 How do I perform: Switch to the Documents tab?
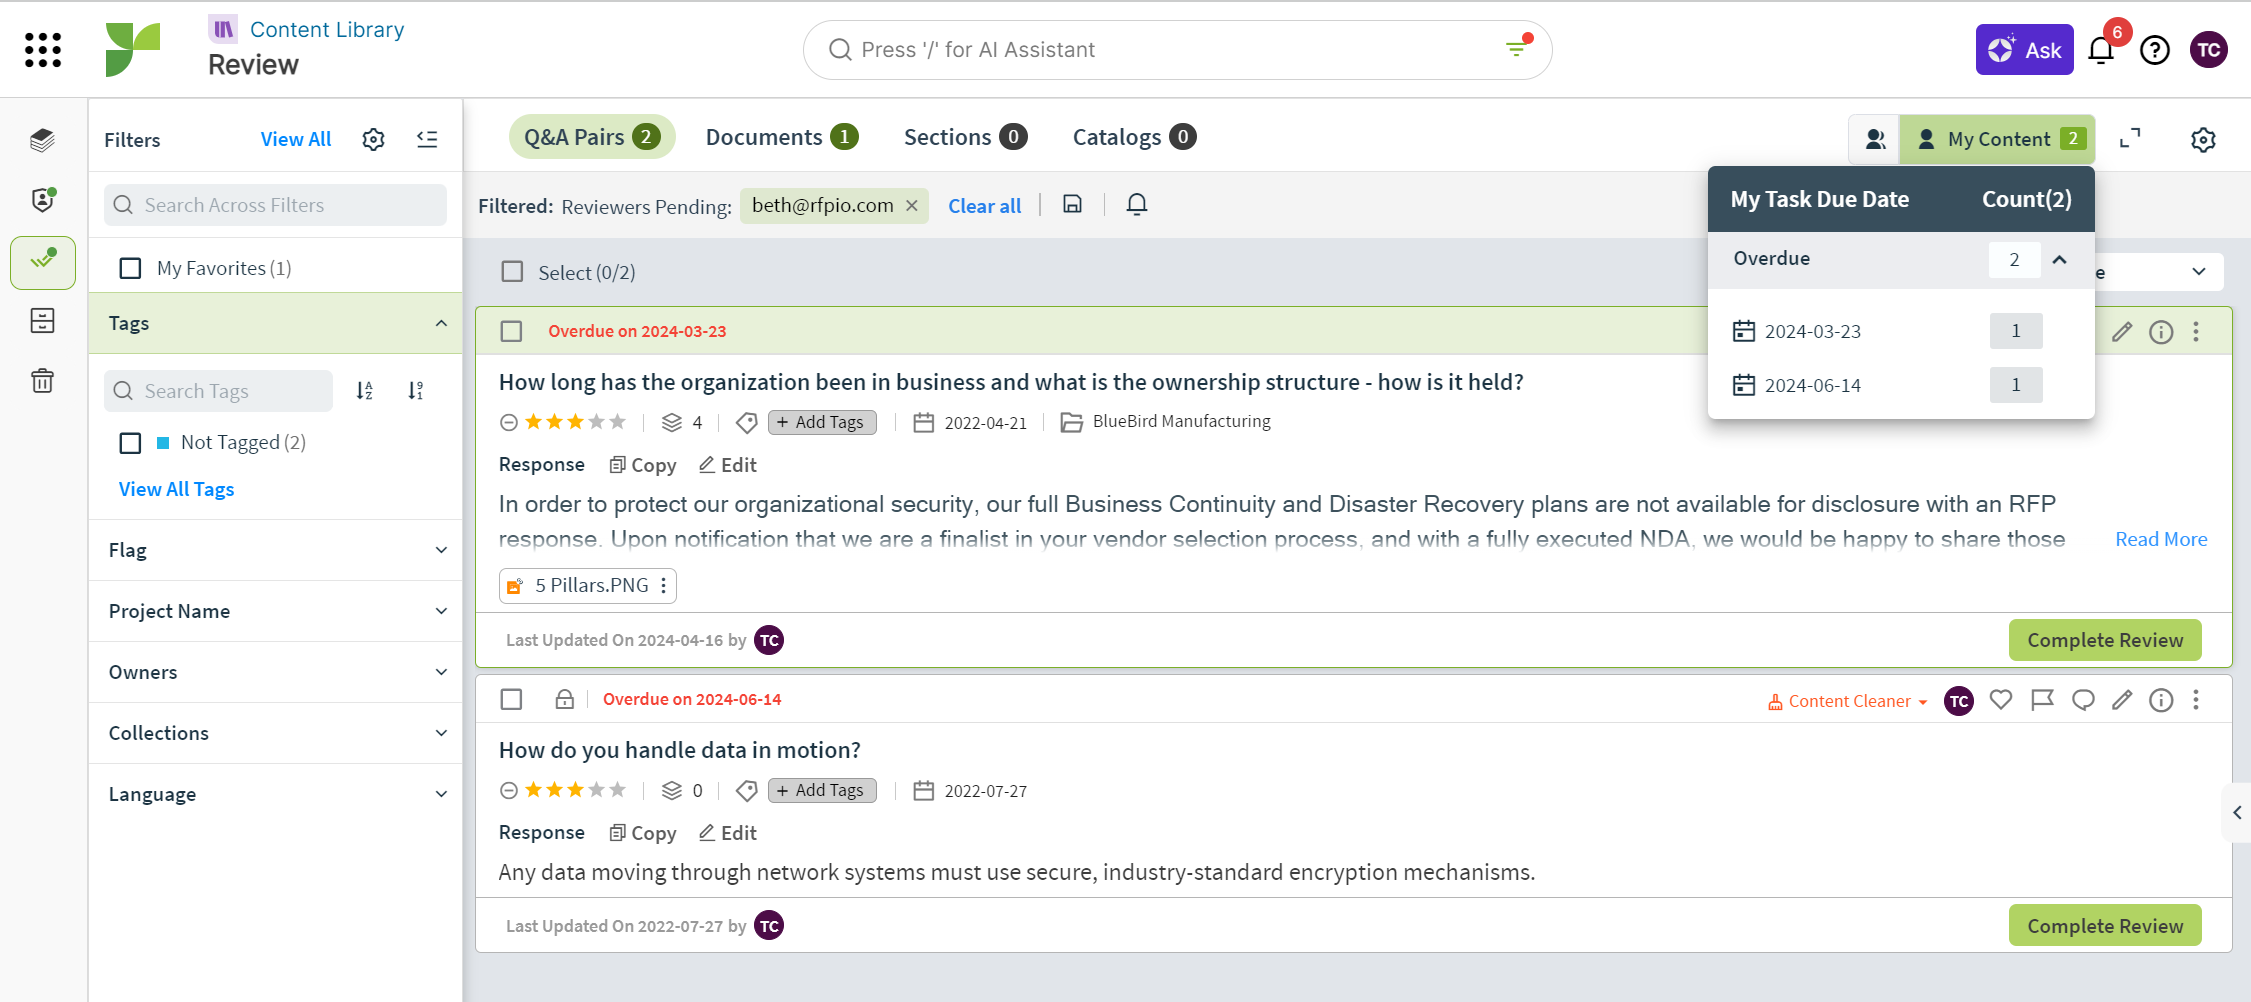pos(782,137)
